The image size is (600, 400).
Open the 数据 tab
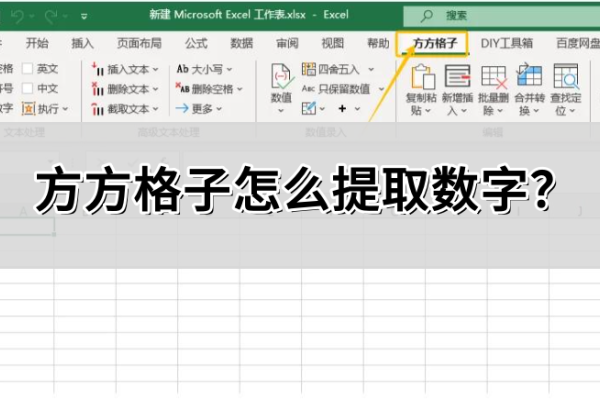pyautogui.click(x=241, y=43)
